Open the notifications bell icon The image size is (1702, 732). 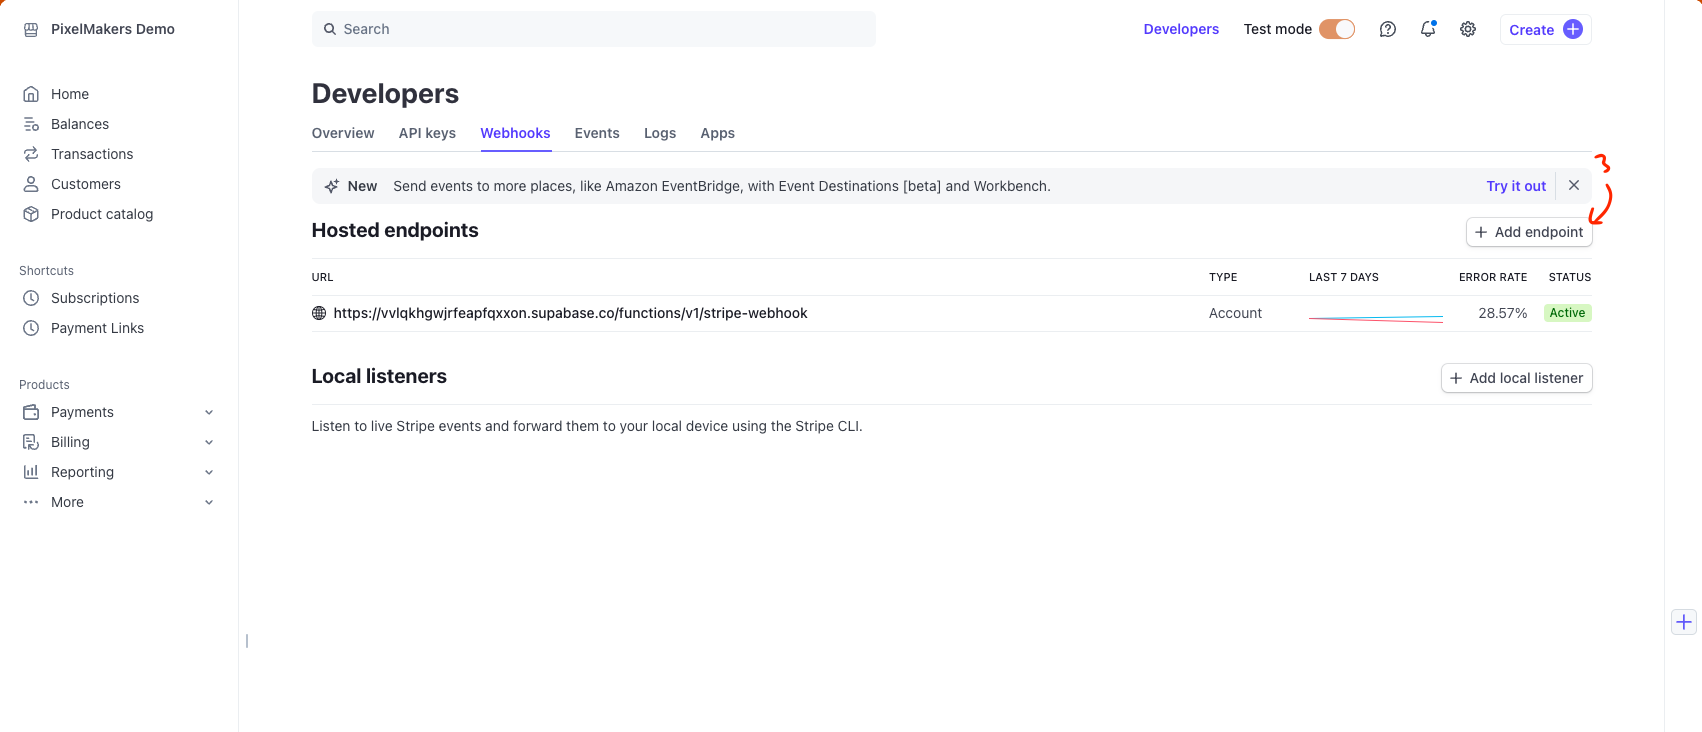point(1428,29)
